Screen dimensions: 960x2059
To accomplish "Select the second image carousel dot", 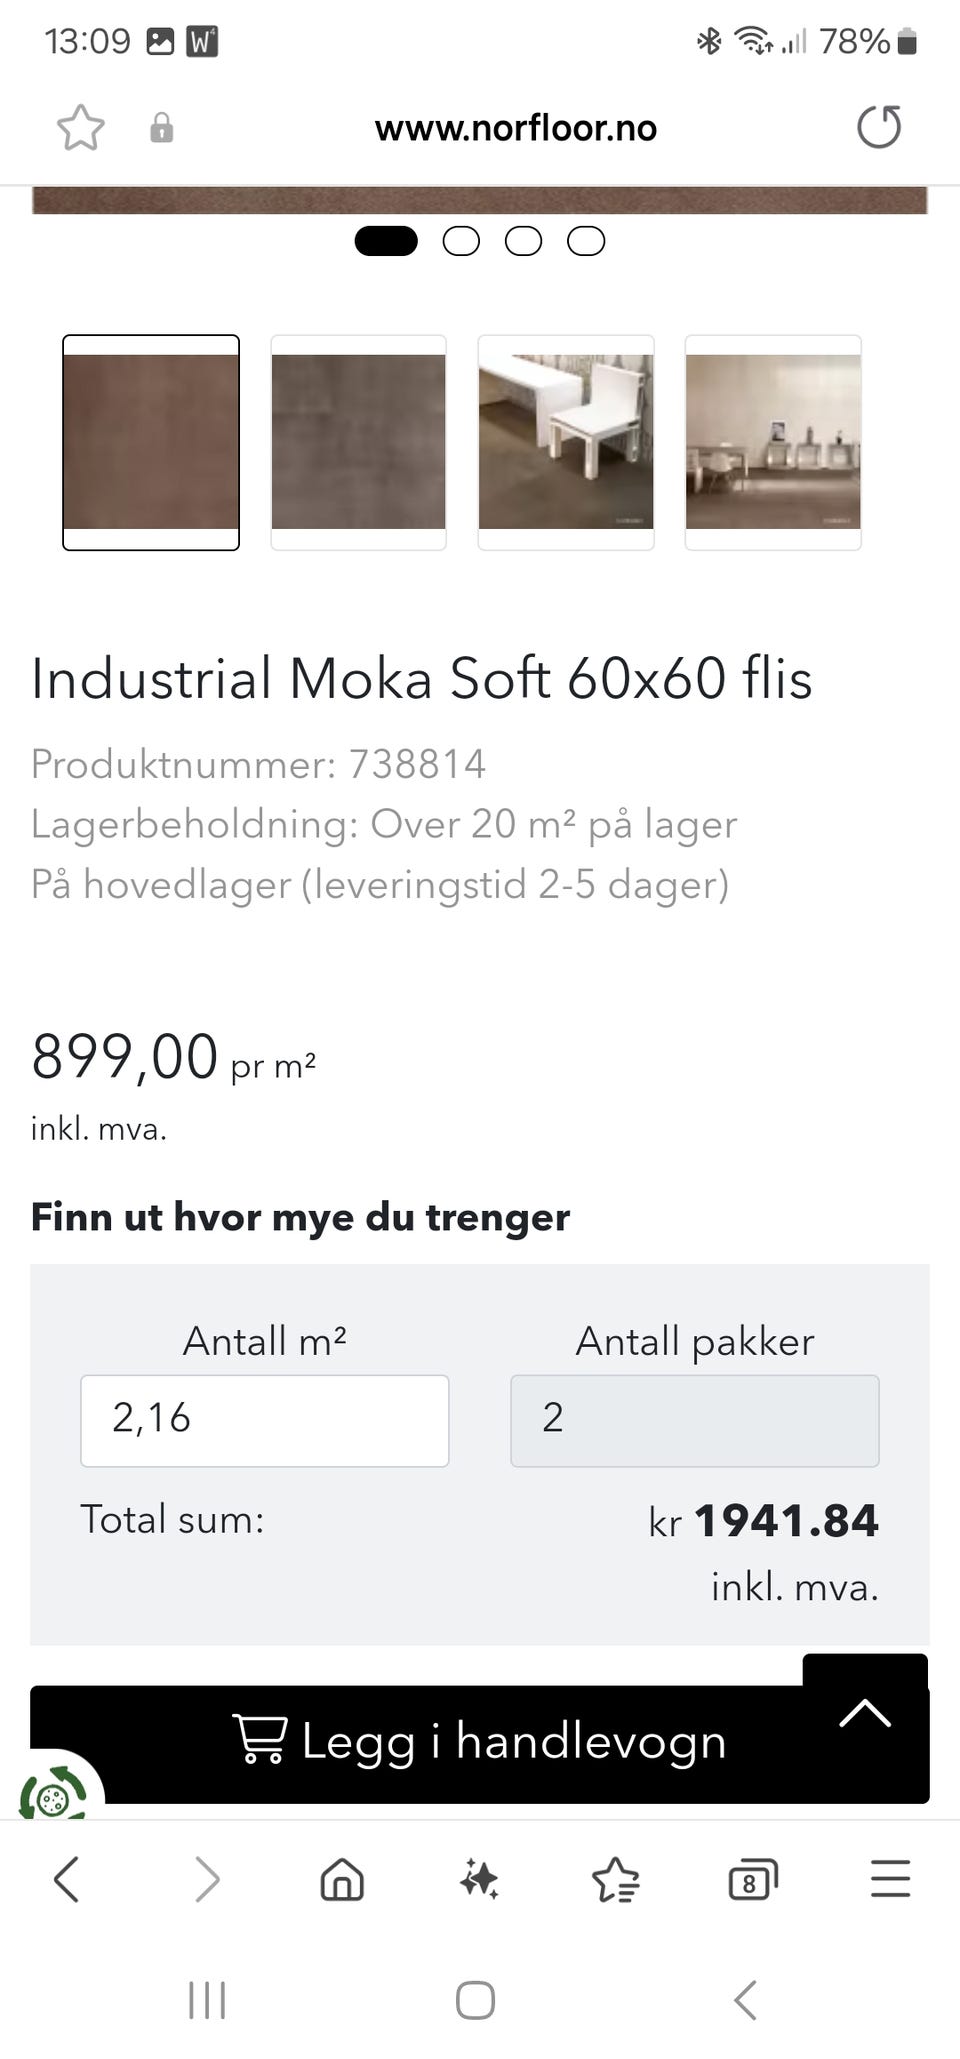I will point(461,241).
